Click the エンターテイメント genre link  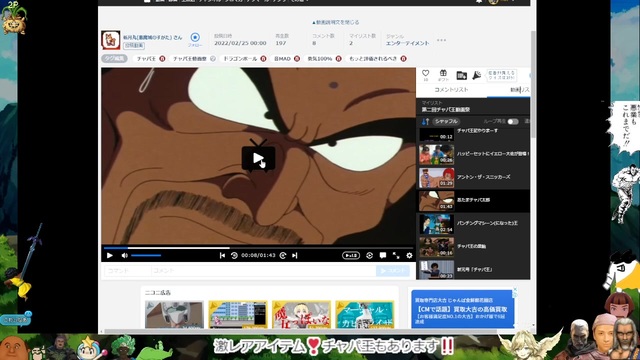pos(407,43)
